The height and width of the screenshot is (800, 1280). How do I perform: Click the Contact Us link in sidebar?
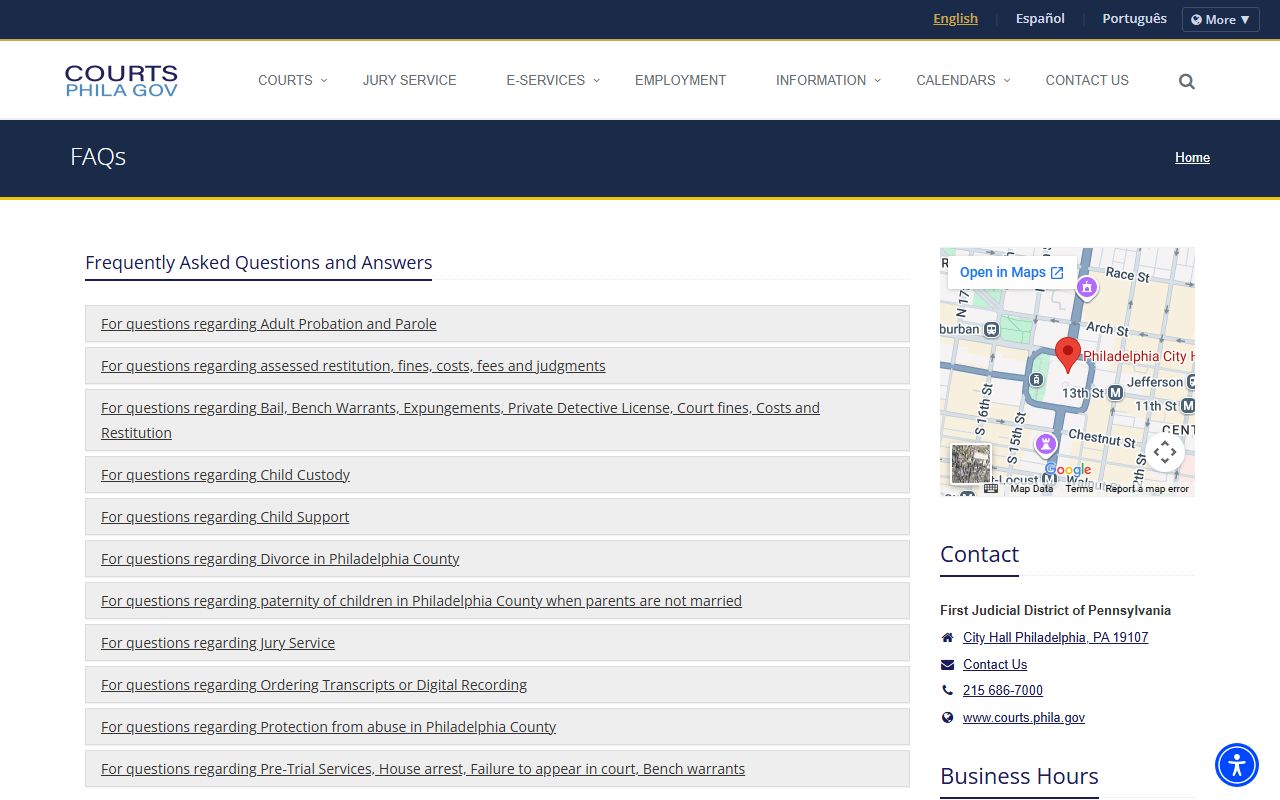pyautogui.click(x=995, y=665)
